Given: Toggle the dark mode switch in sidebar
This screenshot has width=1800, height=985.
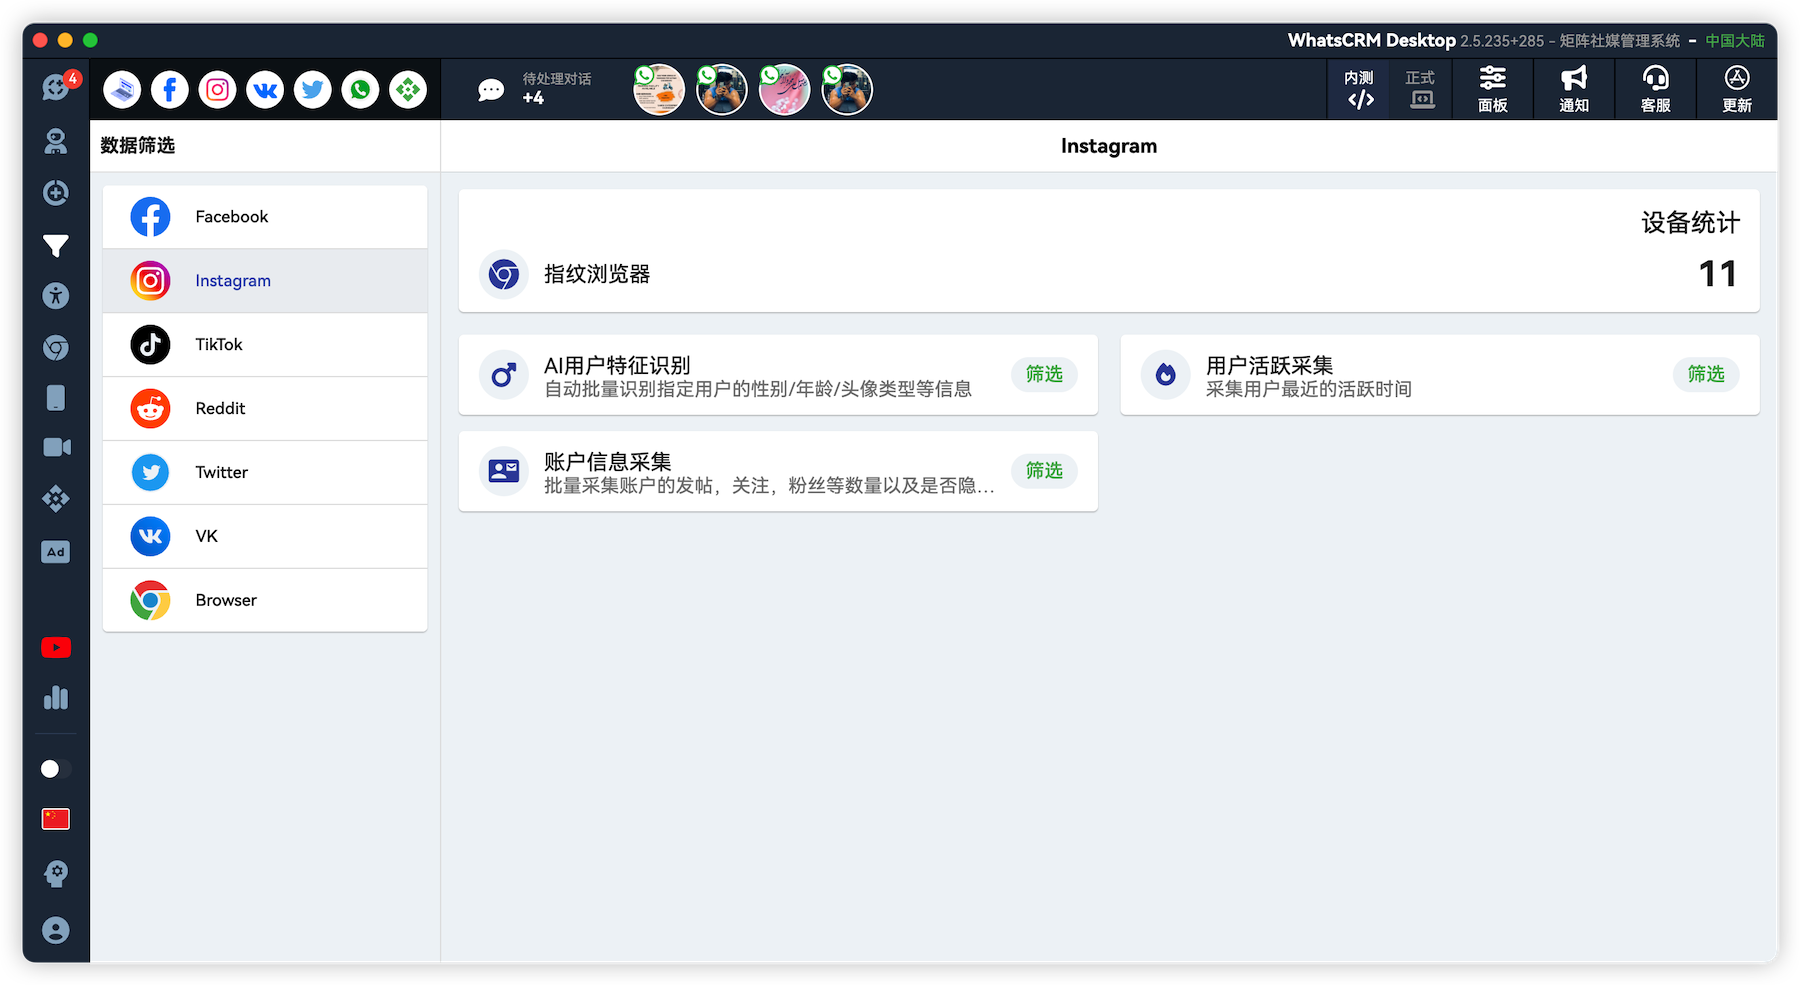Looking at the screenshot, I should (56, 769).
